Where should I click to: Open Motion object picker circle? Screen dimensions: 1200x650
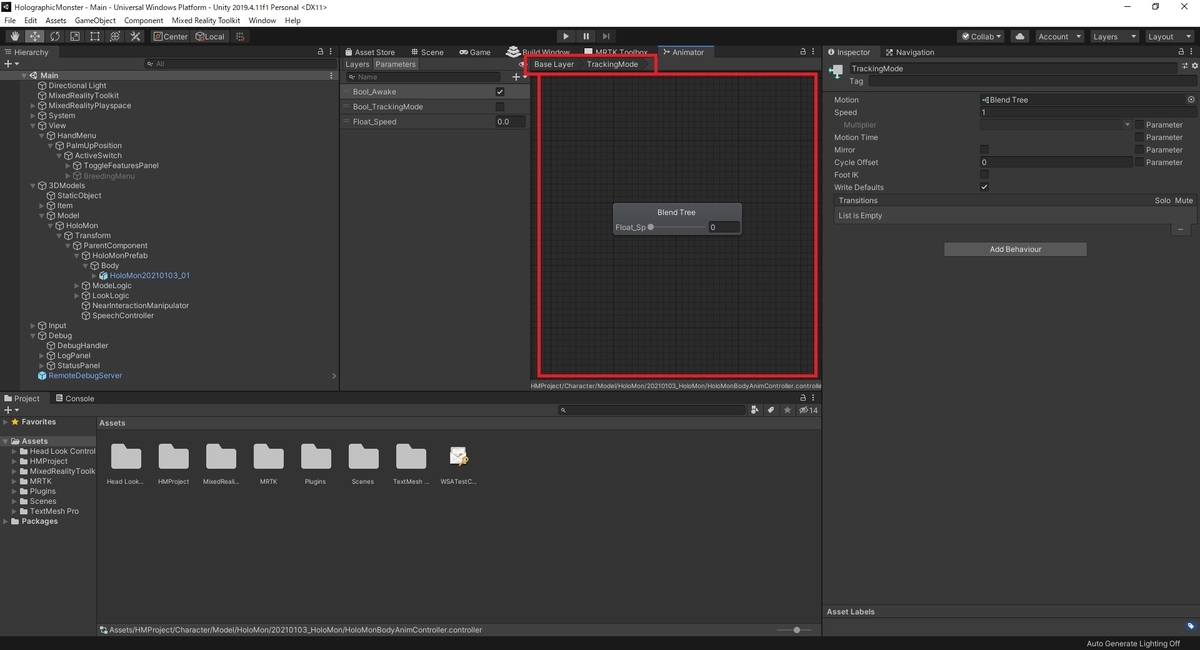tap(1190, 100)
